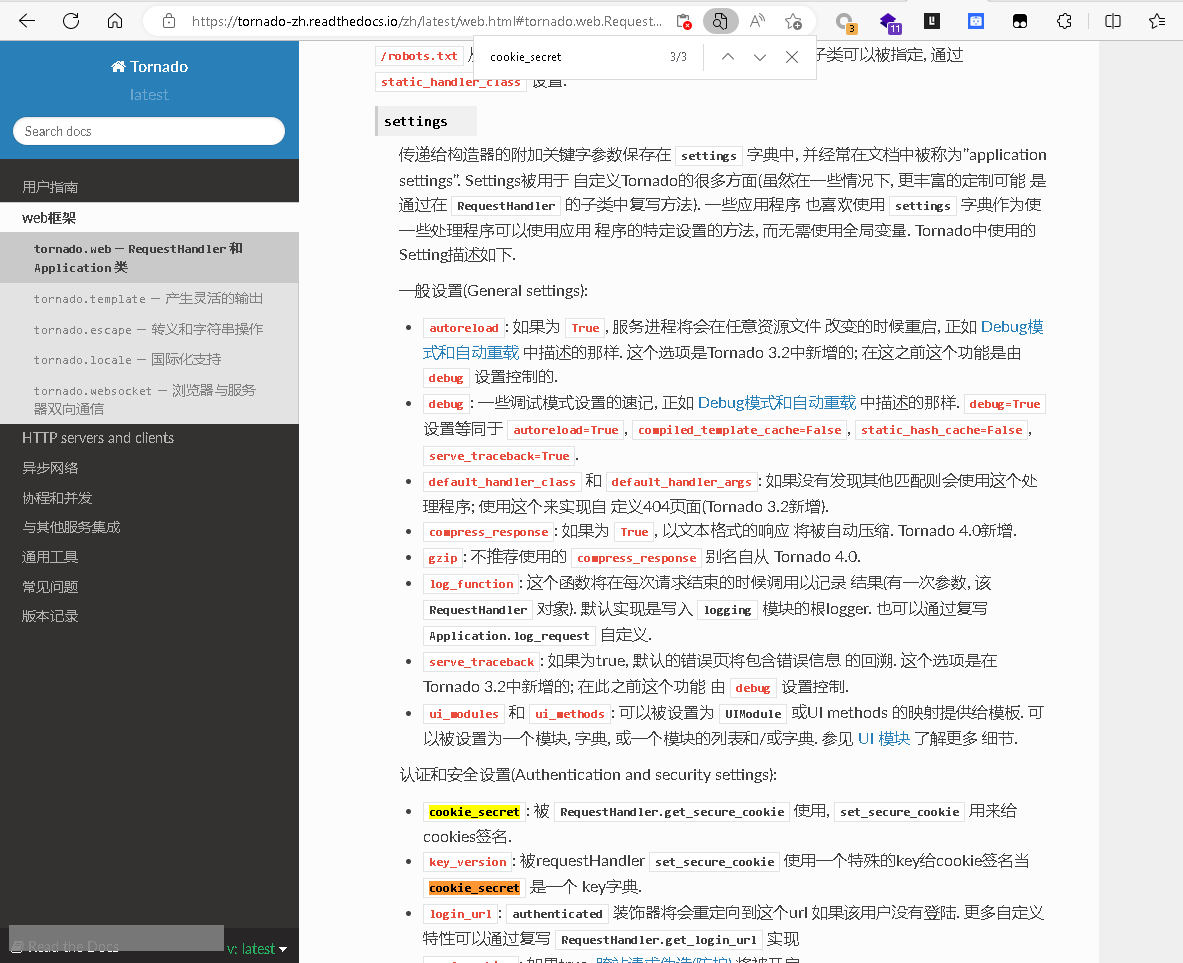This screenshot has height=963, width=1183.
Task: Click RequestHandler.get_secure_cookie reference
Action: click(672, 812)
